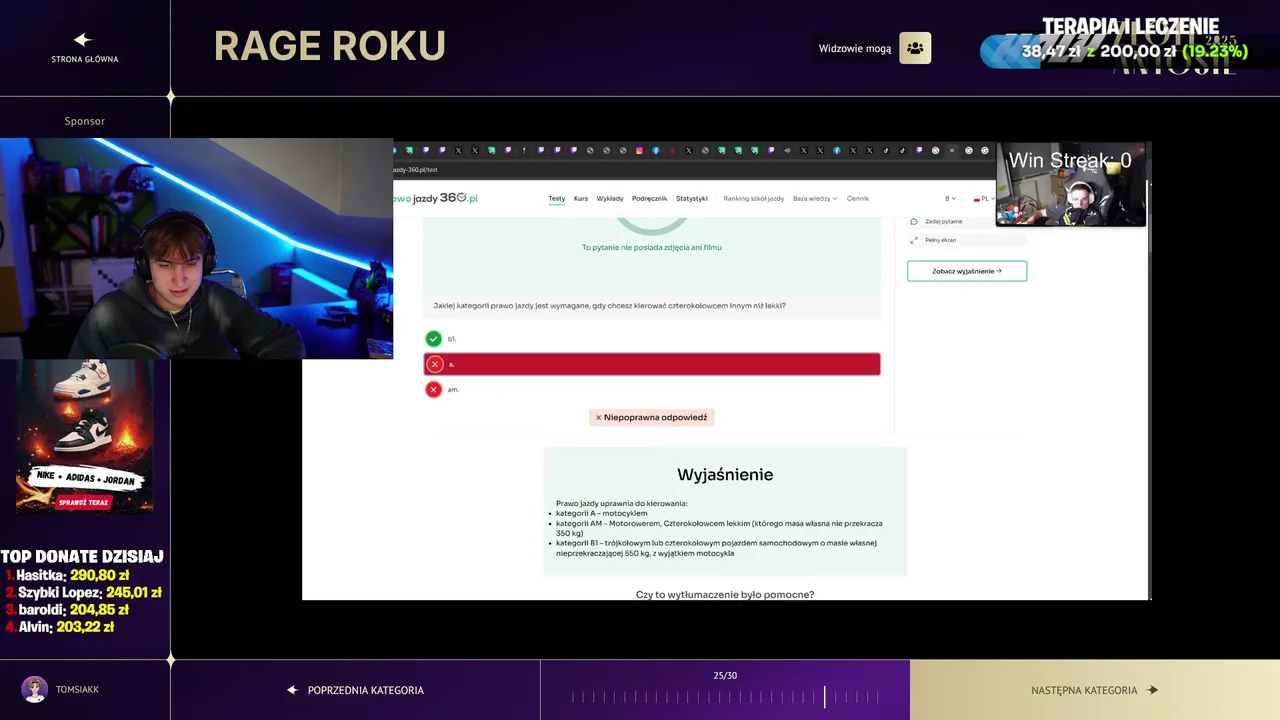
Task: Click the Wyjaśnienie heading
Action: pos(725,474)
